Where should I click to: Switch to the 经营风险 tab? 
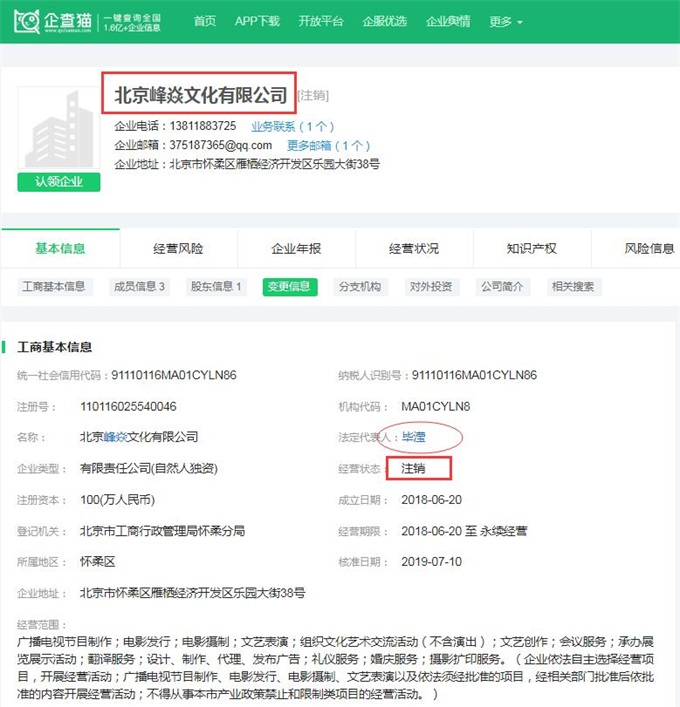(178, 248)
